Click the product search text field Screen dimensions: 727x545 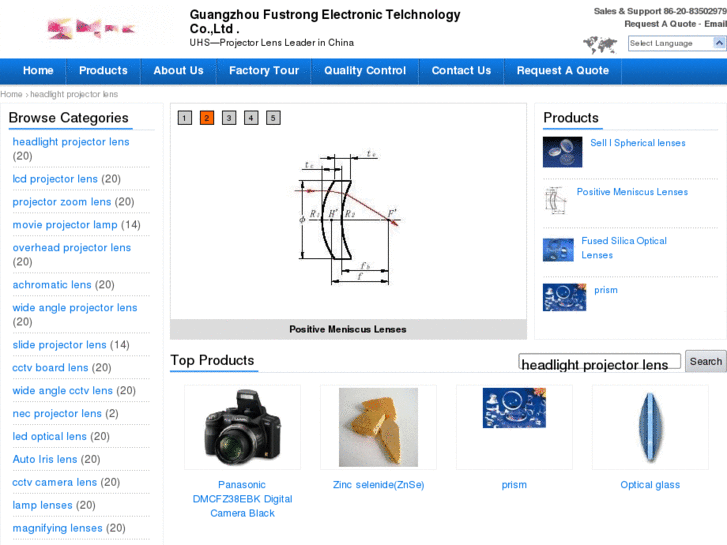599,363
